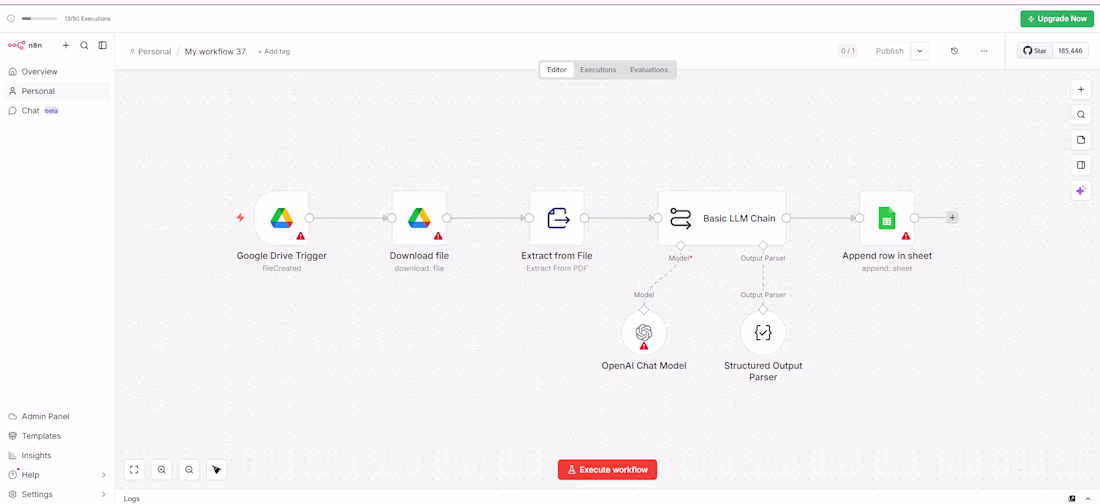Viewport: 1100px width, 504px height.
Task: Click the Logs pop-out icon
Action: (x=1071, y=498)
